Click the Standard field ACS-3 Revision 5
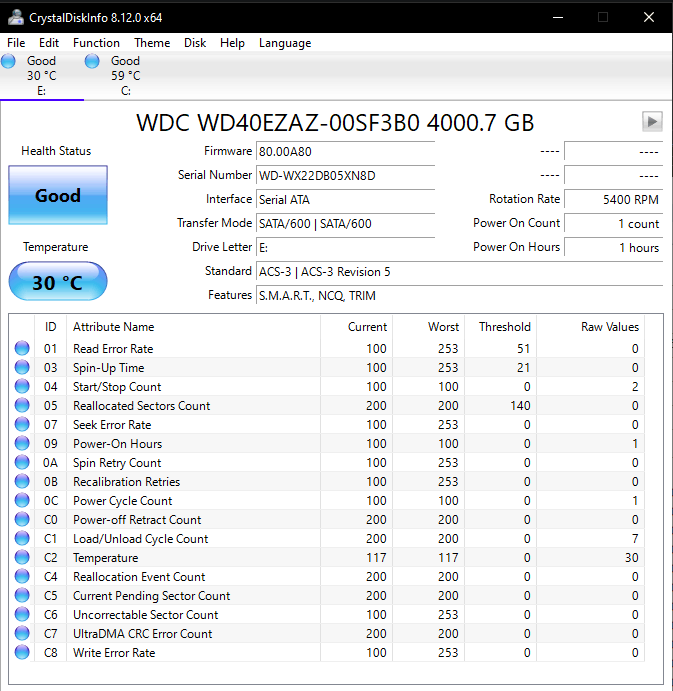Screen dimensions: 673x691 [460, 271]
